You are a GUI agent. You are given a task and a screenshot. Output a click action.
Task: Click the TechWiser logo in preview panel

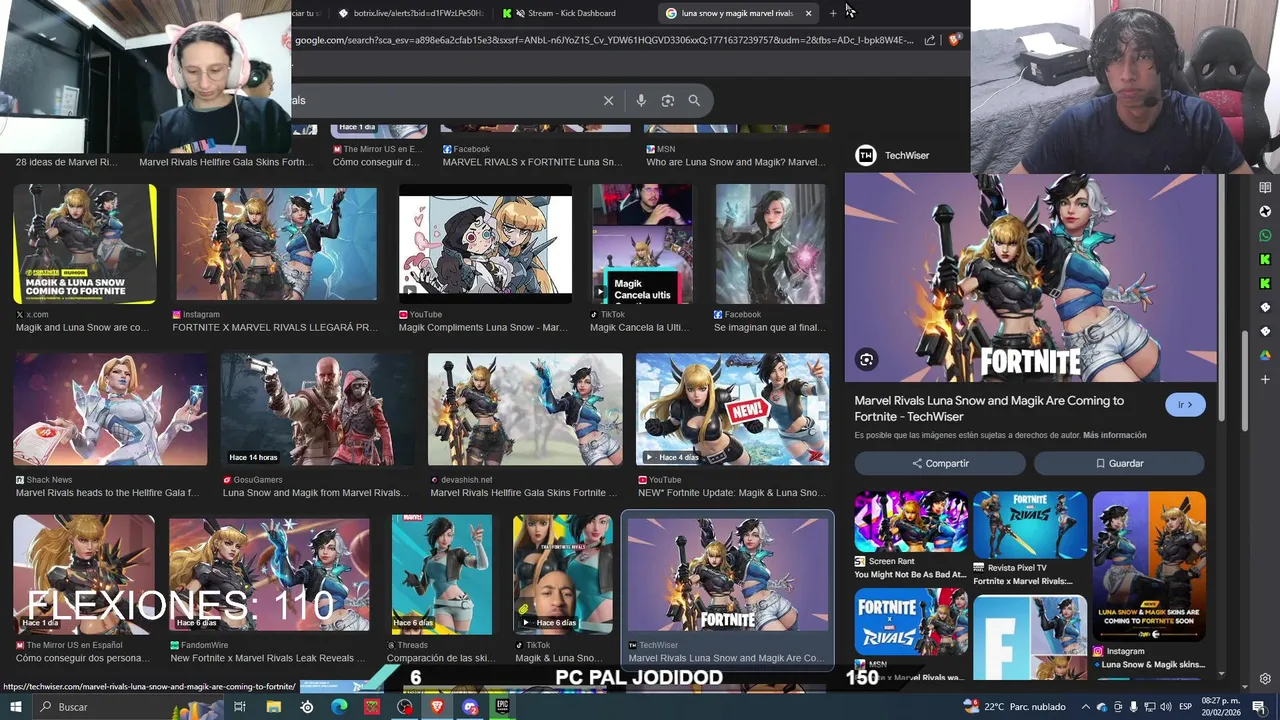click(866, 155)
